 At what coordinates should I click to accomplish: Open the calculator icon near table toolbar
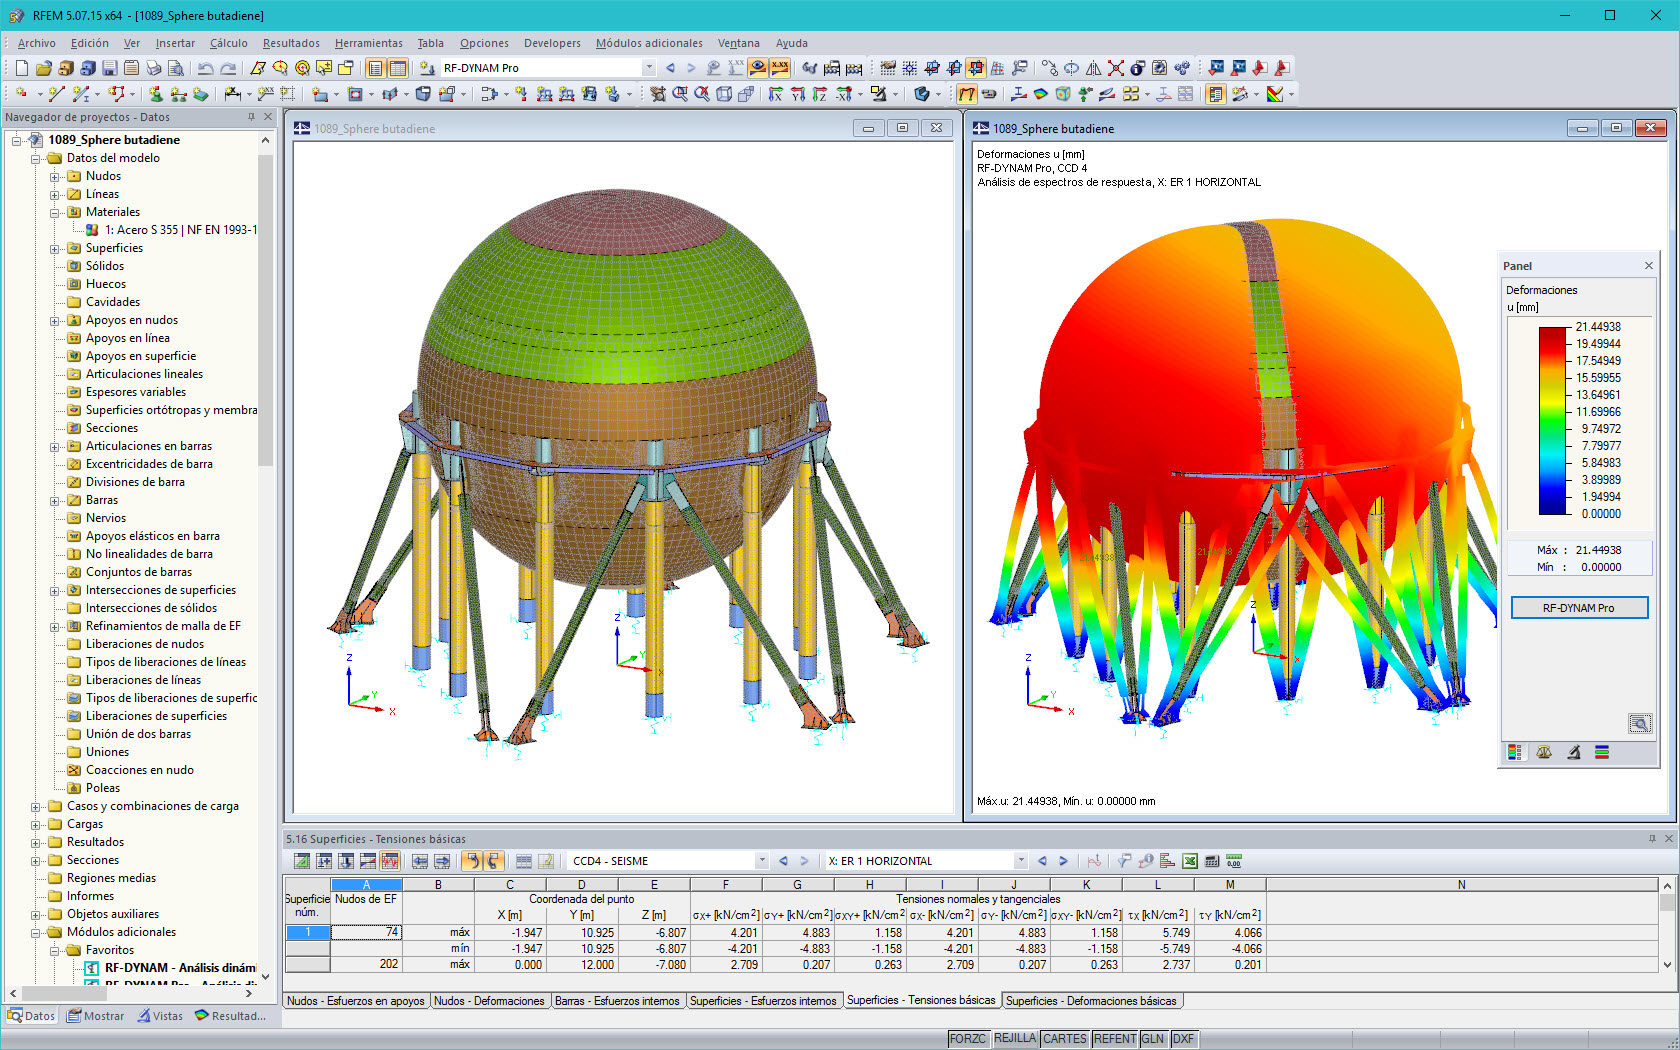(x=1212, y=861)
